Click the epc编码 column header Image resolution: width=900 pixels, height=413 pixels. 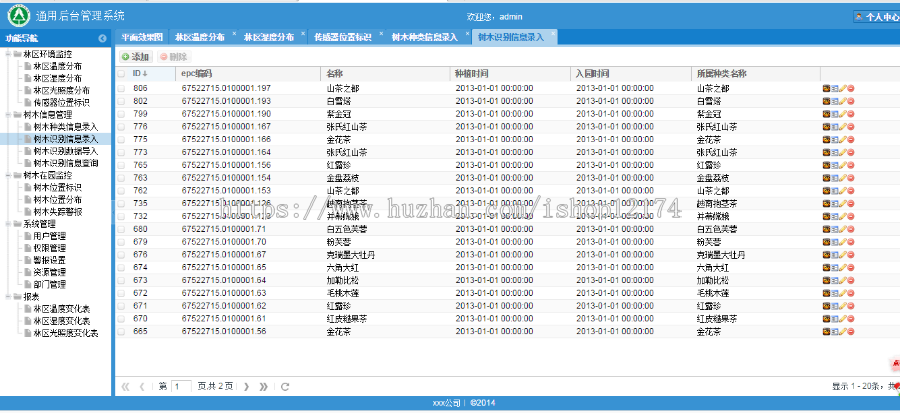[x=248, y=73]
